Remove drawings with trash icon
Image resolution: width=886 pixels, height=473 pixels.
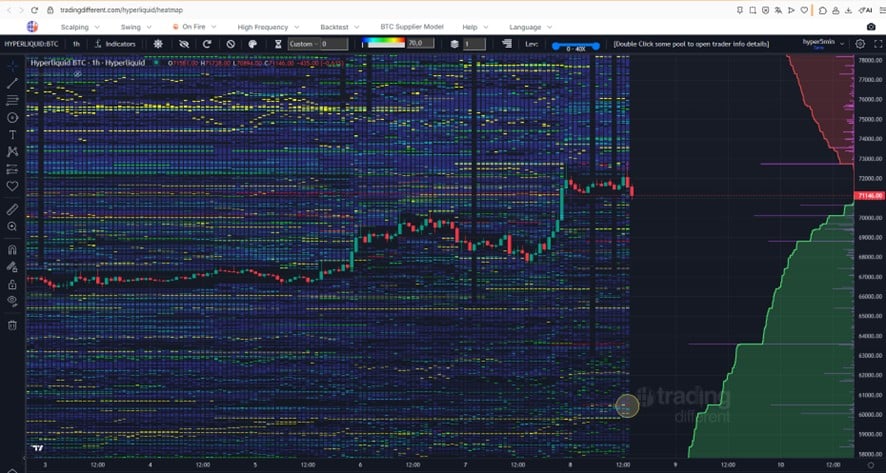(x=12, y=325)
